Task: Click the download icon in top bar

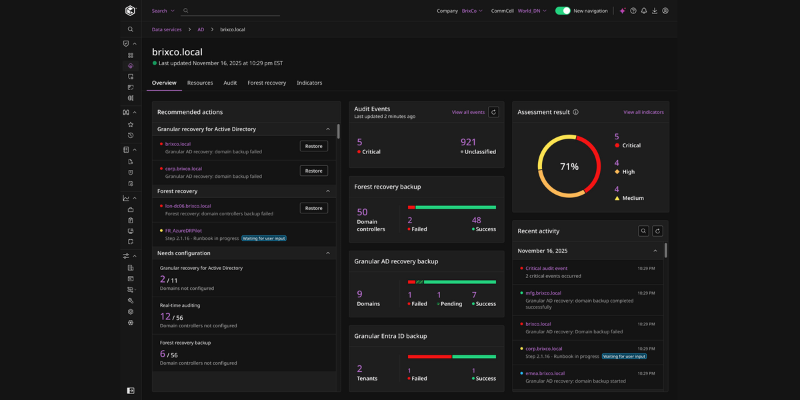Action: tap(656, 11)
